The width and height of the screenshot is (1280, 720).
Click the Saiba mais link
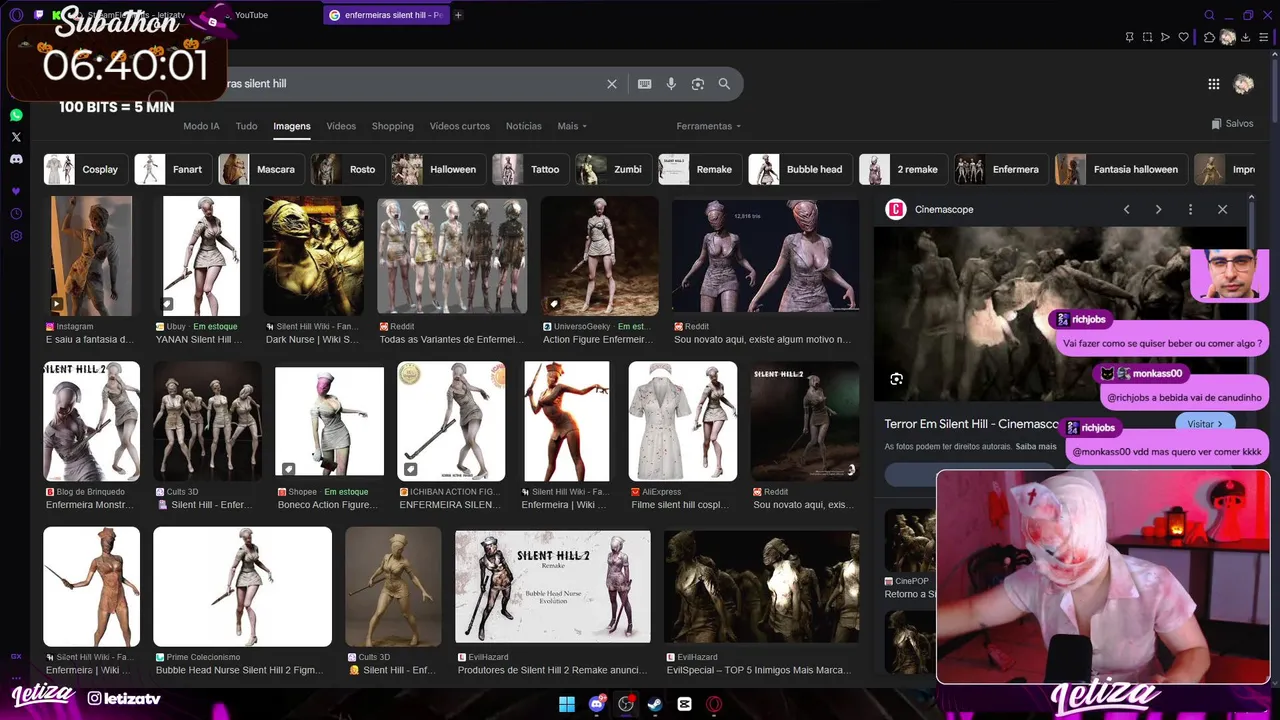click(x=1036, y=447)
